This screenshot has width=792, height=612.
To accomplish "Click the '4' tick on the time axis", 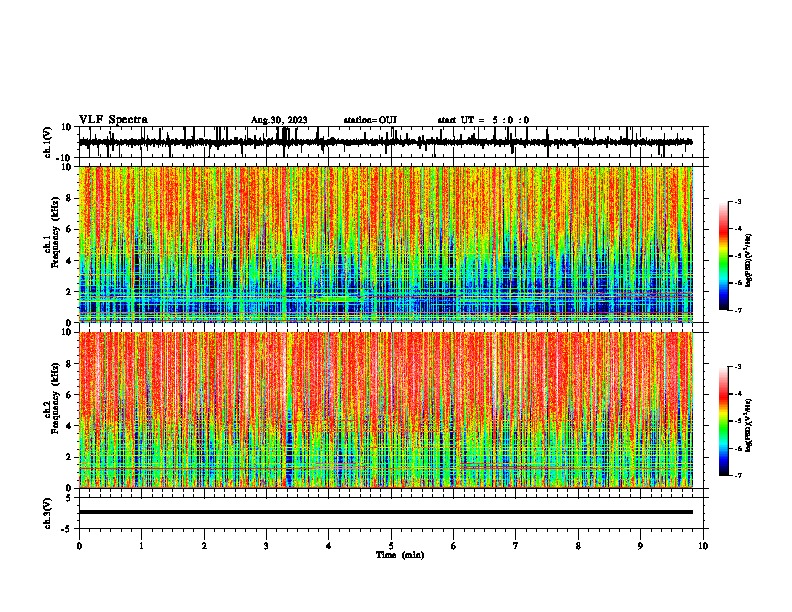I will click(328, 546).
